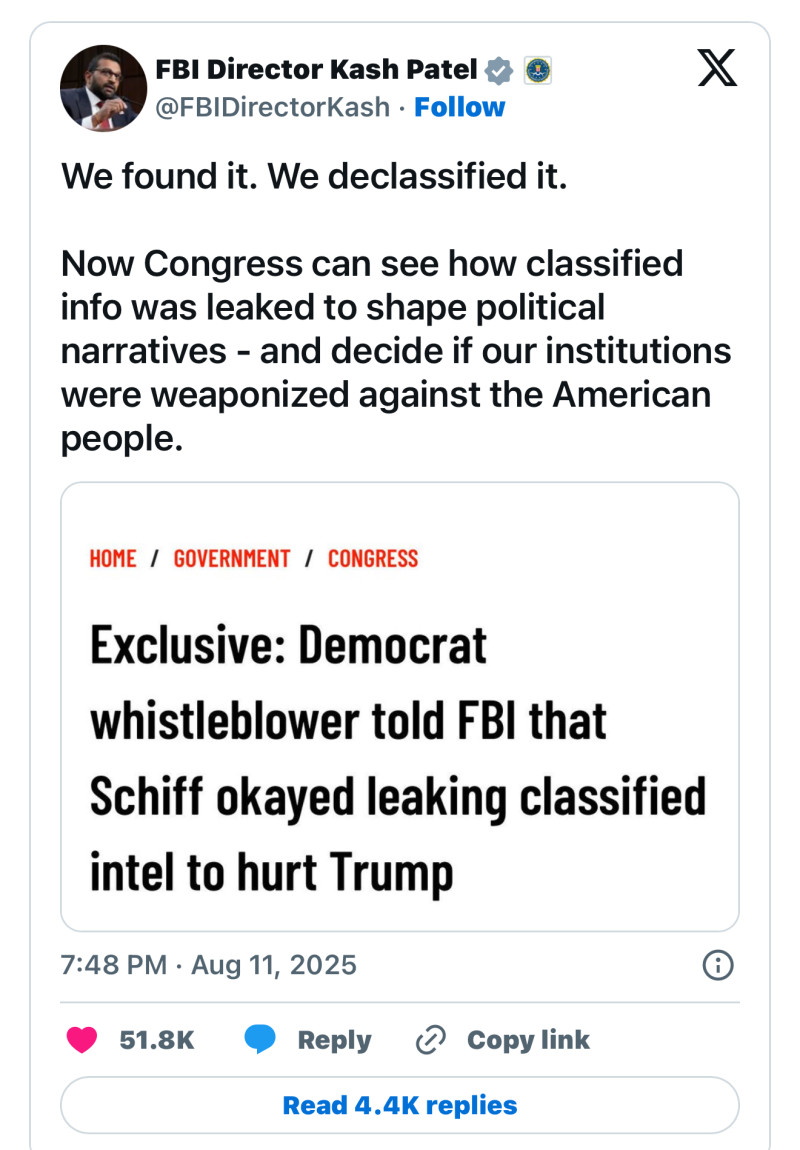Click the Reply label

334,1040
